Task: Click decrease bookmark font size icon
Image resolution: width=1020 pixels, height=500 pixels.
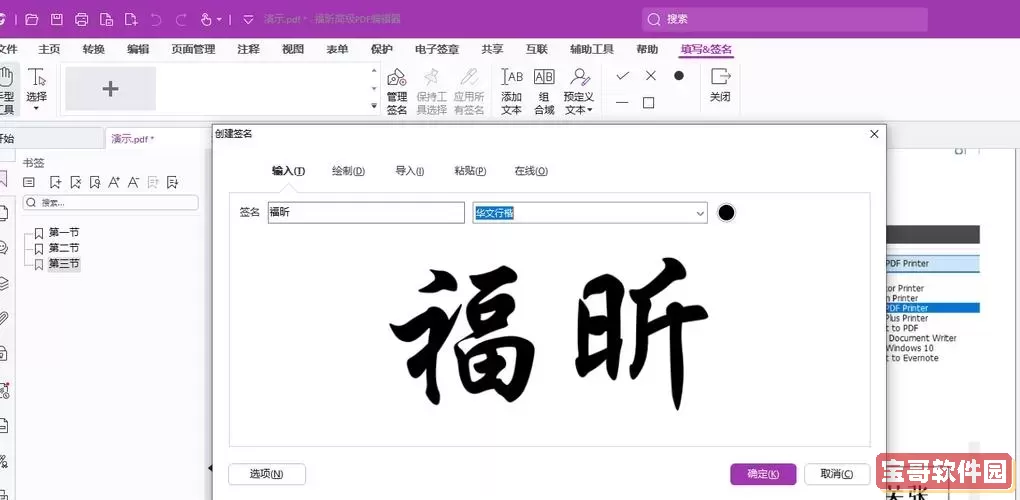Action: click(133, 182)
